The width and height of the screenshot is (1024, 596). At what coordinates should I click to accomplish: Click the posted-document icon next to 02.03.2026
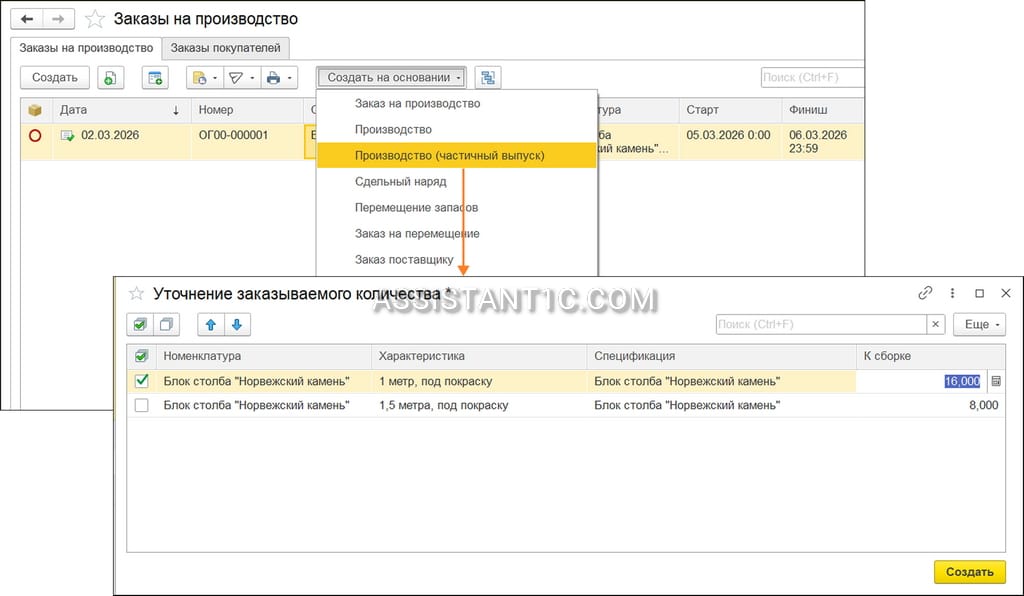(x=67, y=136)
